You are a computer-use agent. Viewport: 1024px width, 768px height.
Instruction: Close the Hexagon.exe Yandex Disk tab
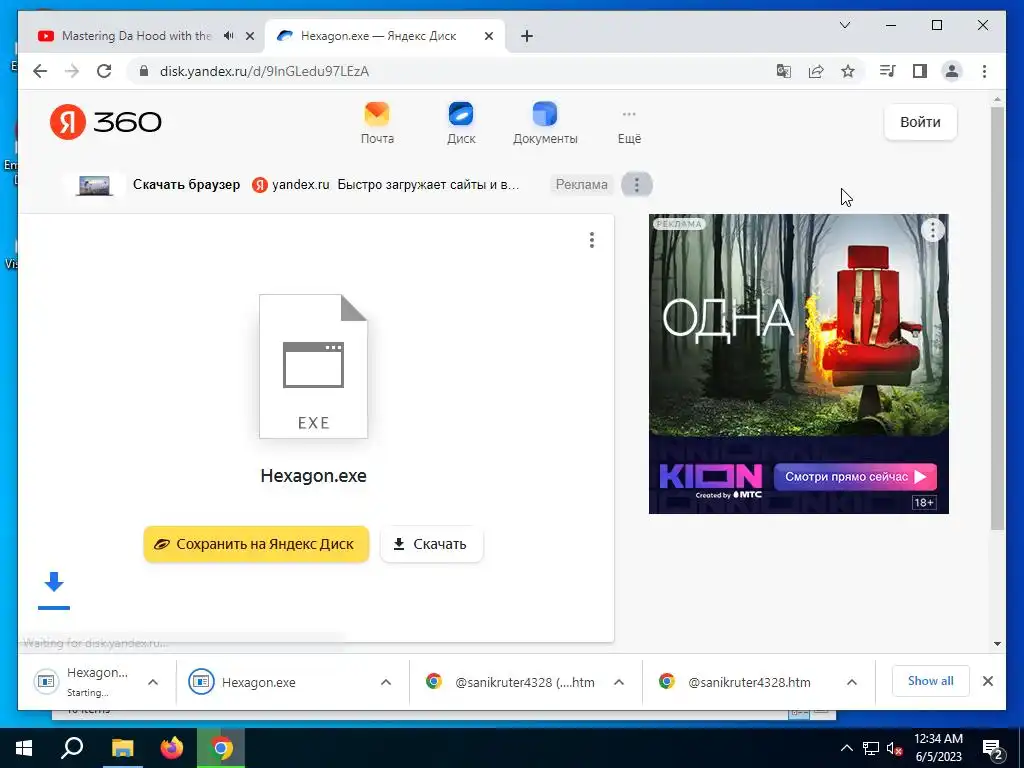point(488,36)
